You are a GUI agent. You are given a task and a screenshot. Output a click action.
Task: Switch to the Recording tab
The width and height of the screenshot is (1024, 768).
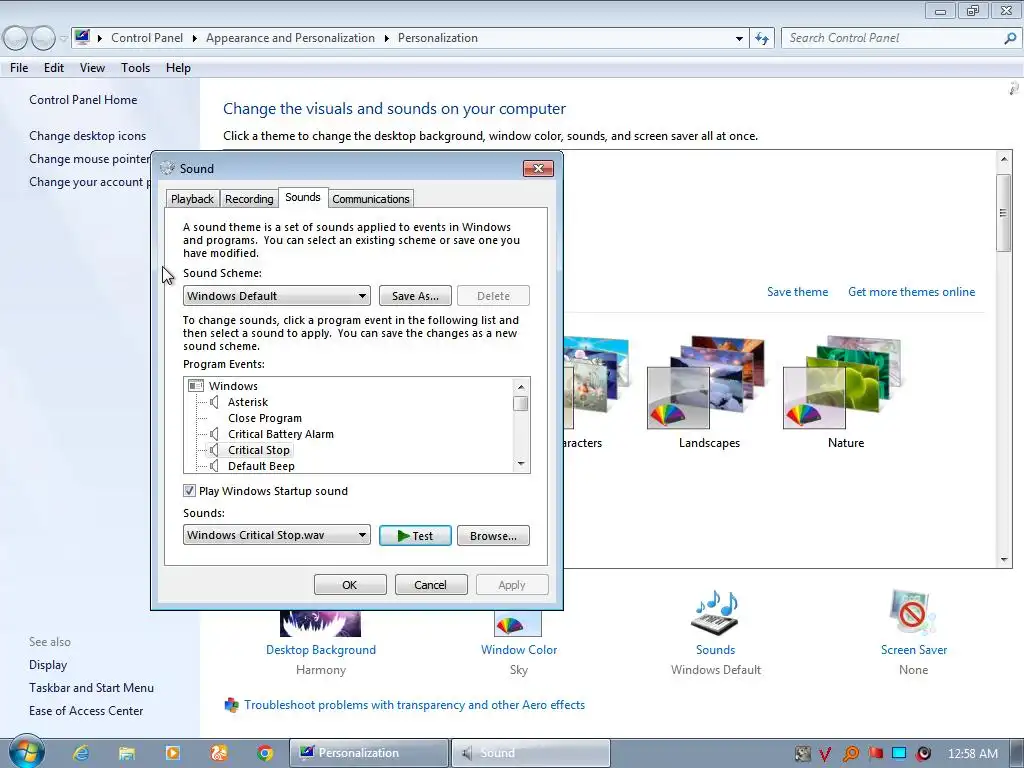(249, 199)
